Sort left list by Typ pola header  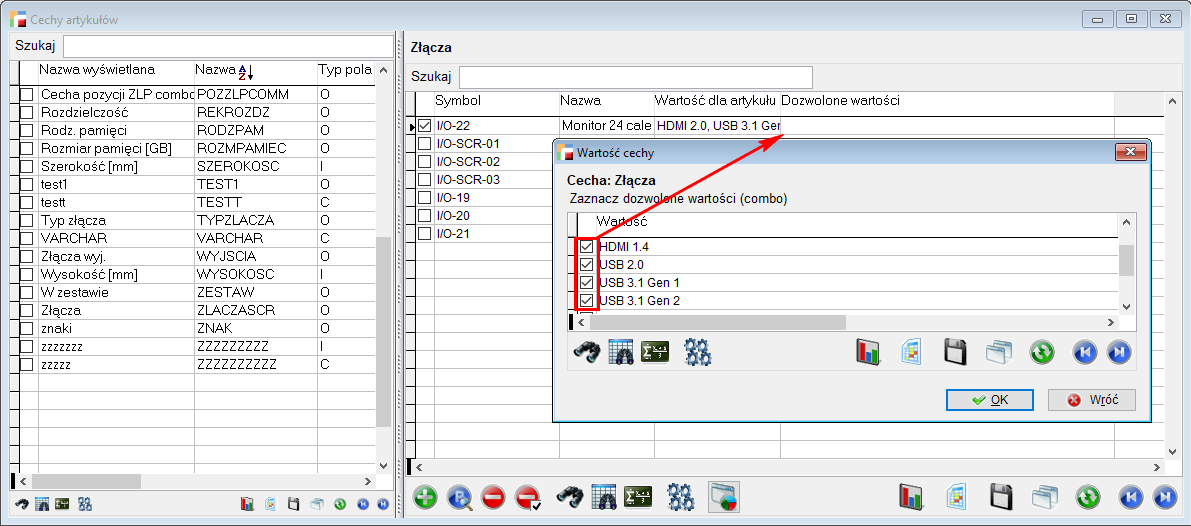coord(346,71)
